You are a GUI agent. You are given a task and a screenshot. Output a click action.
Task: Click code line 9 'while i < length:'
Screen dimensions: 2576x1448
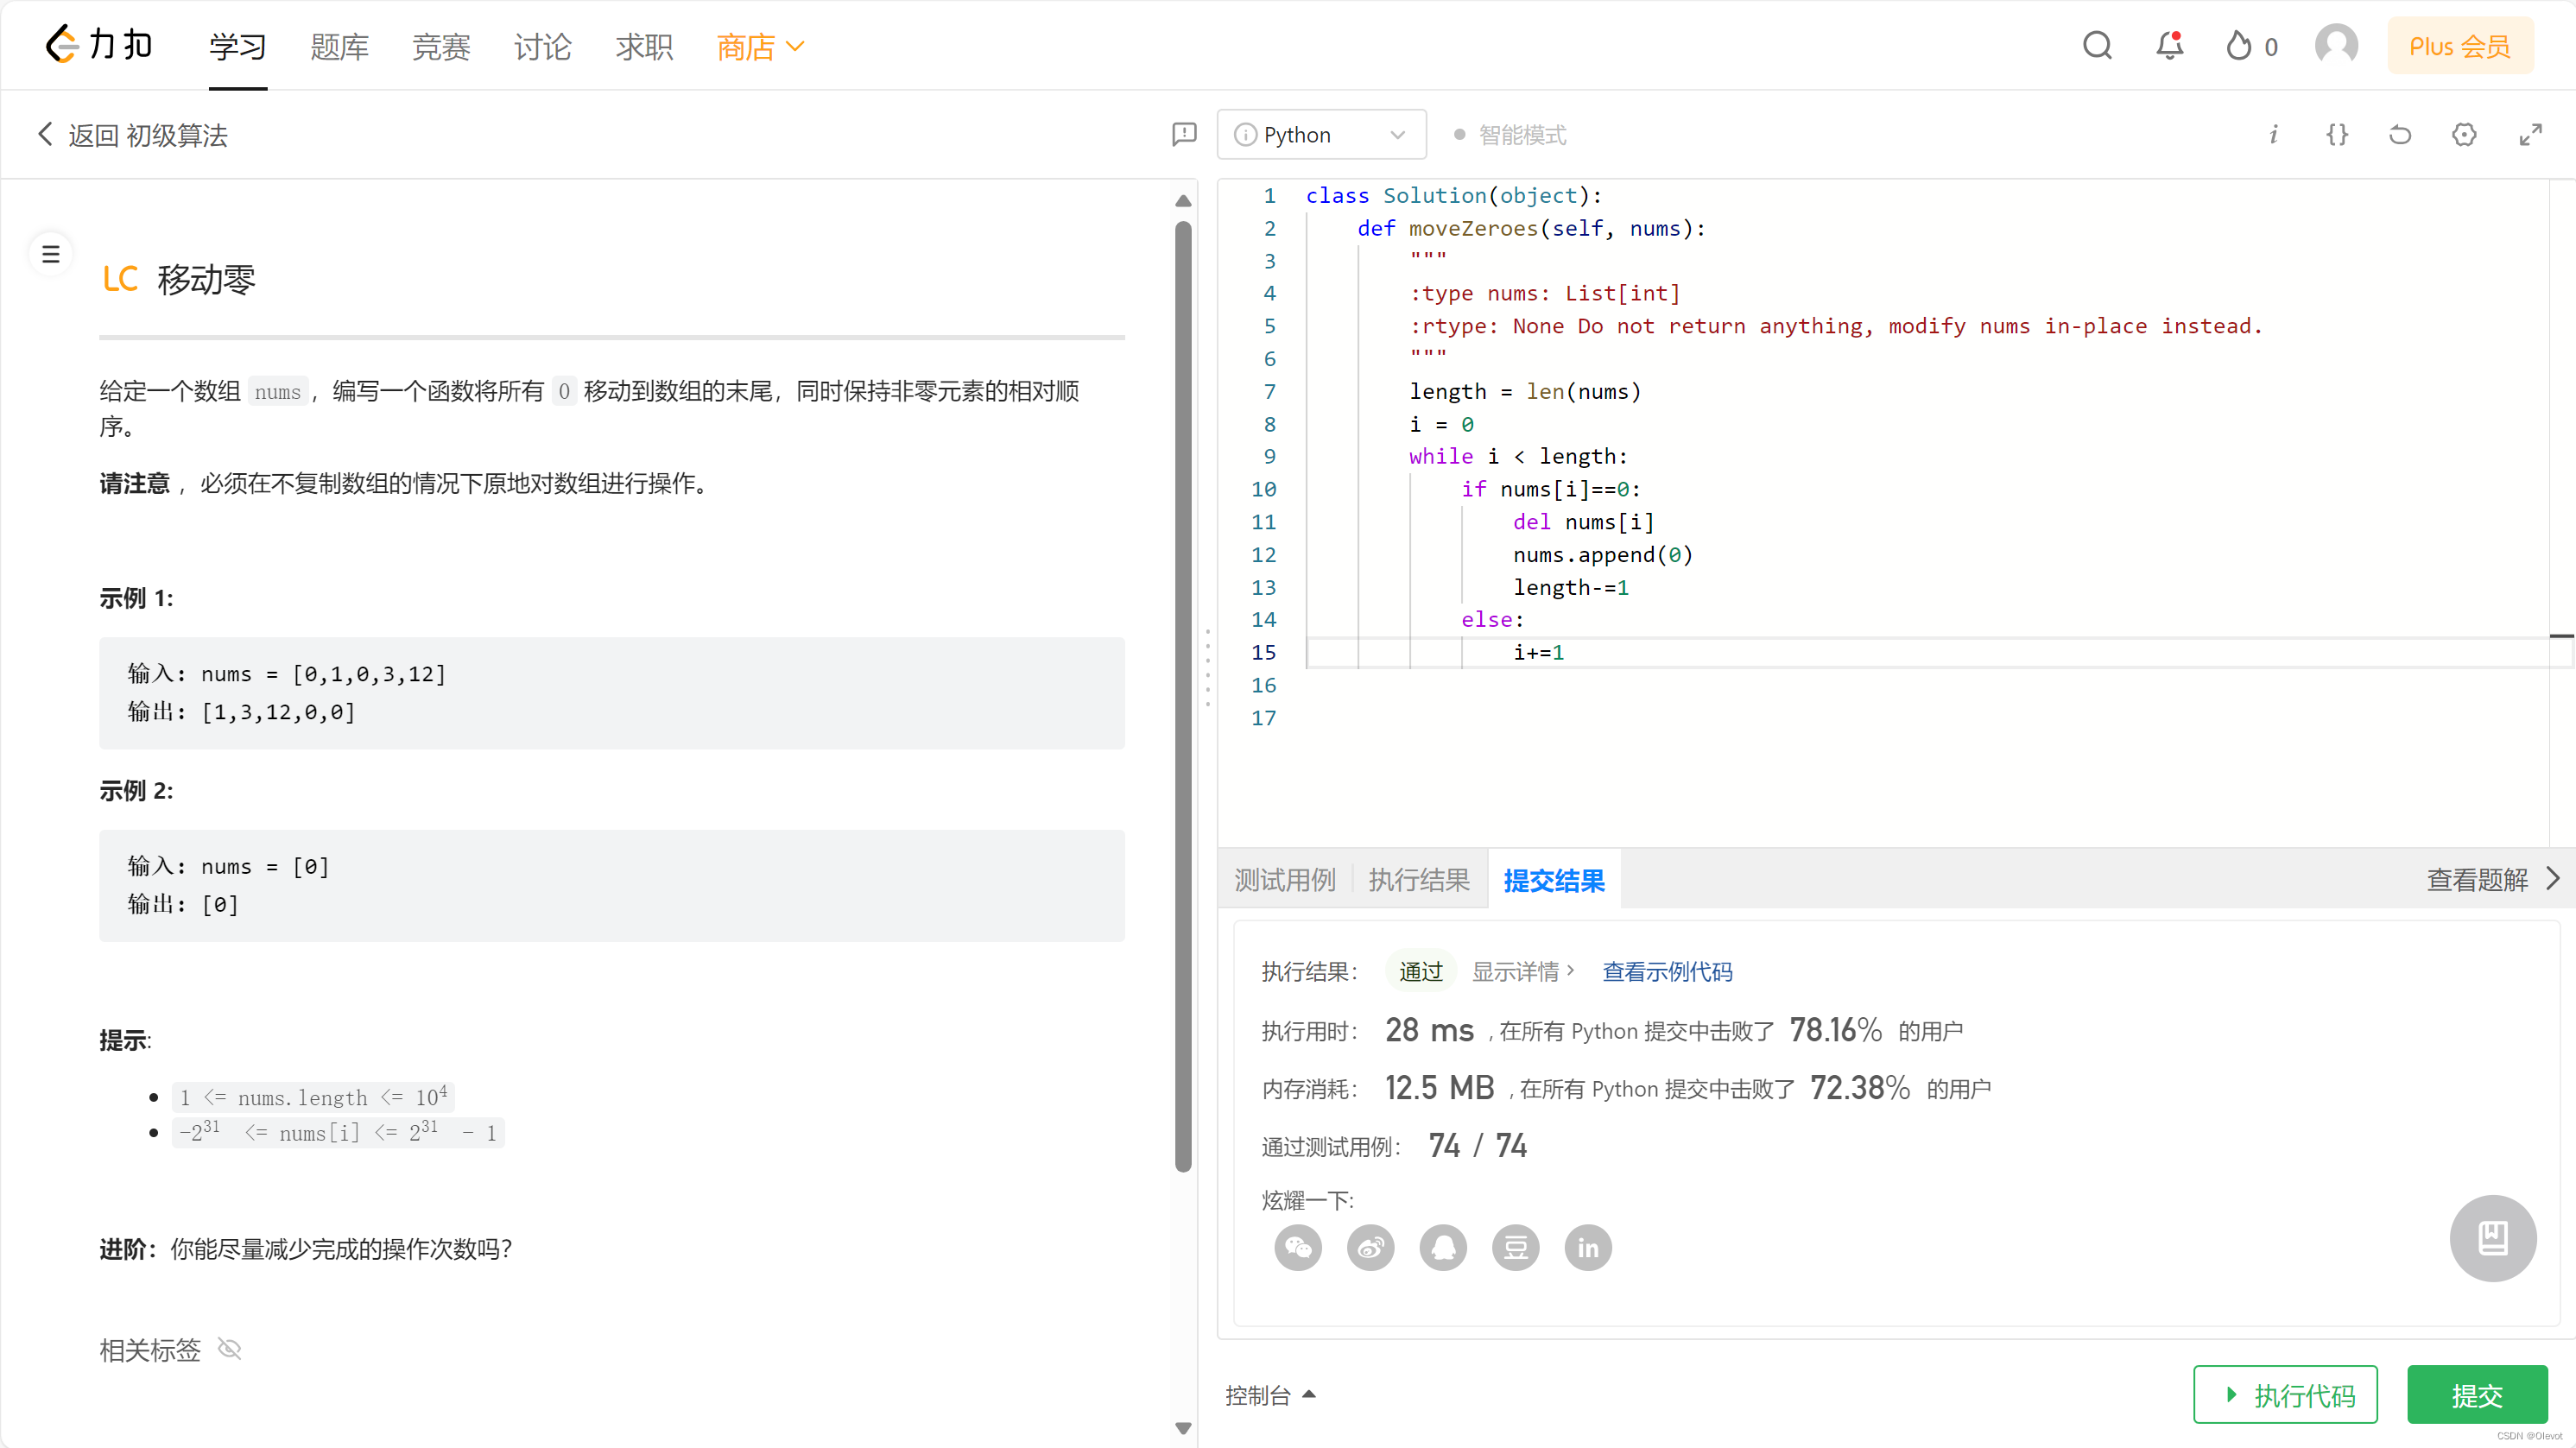1518,456
